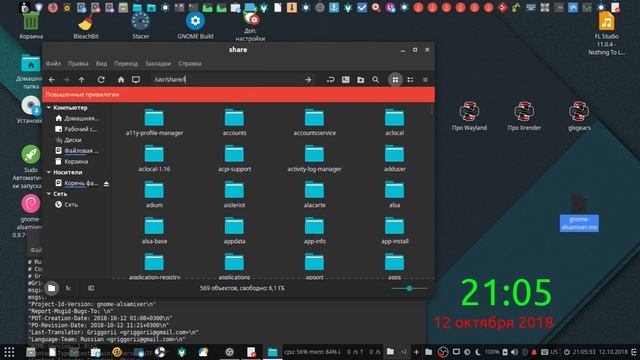Select the app-info folder
This screenshot has height=360, width=640.
(x=314, y=231)
